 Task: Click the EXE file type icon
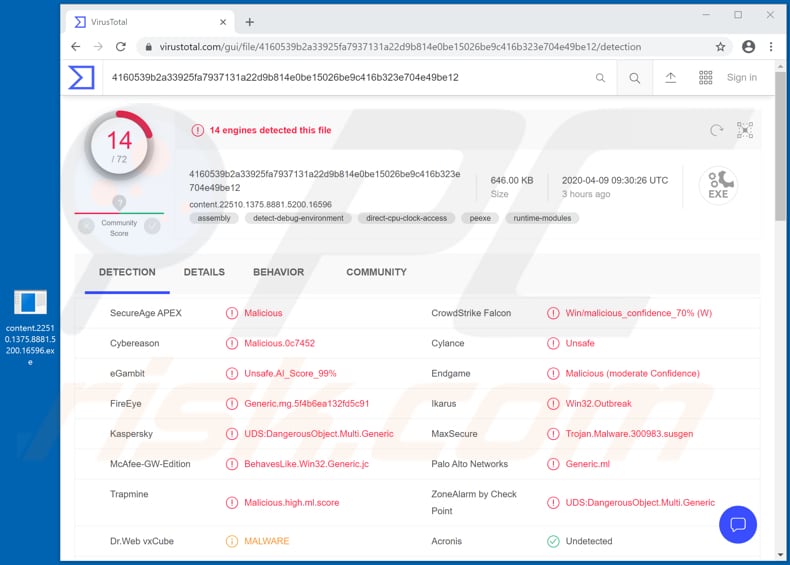(718, 184)
